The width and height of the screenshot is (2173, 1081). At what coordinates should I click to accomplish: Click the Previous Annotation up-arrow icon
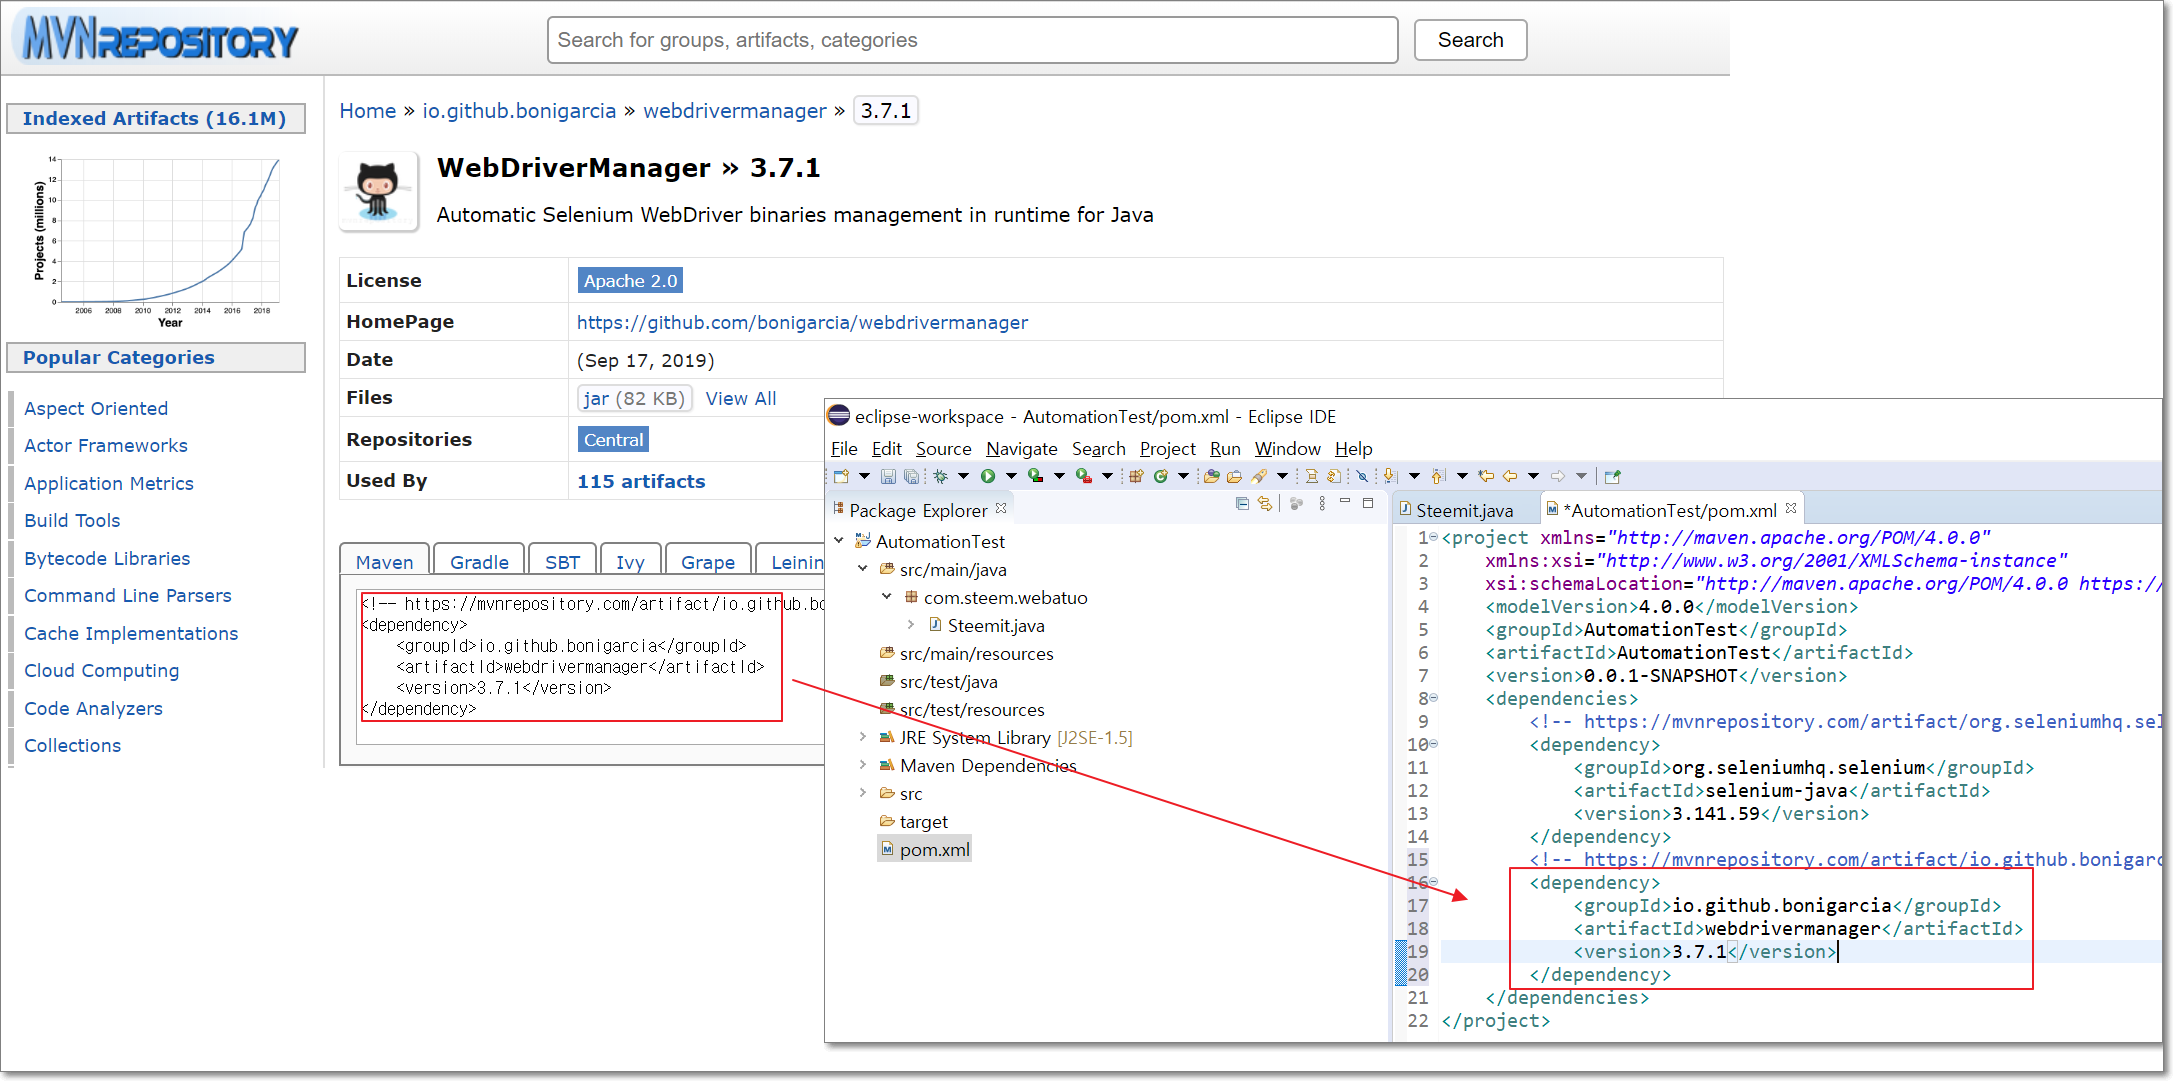(x=1438, y=476)
